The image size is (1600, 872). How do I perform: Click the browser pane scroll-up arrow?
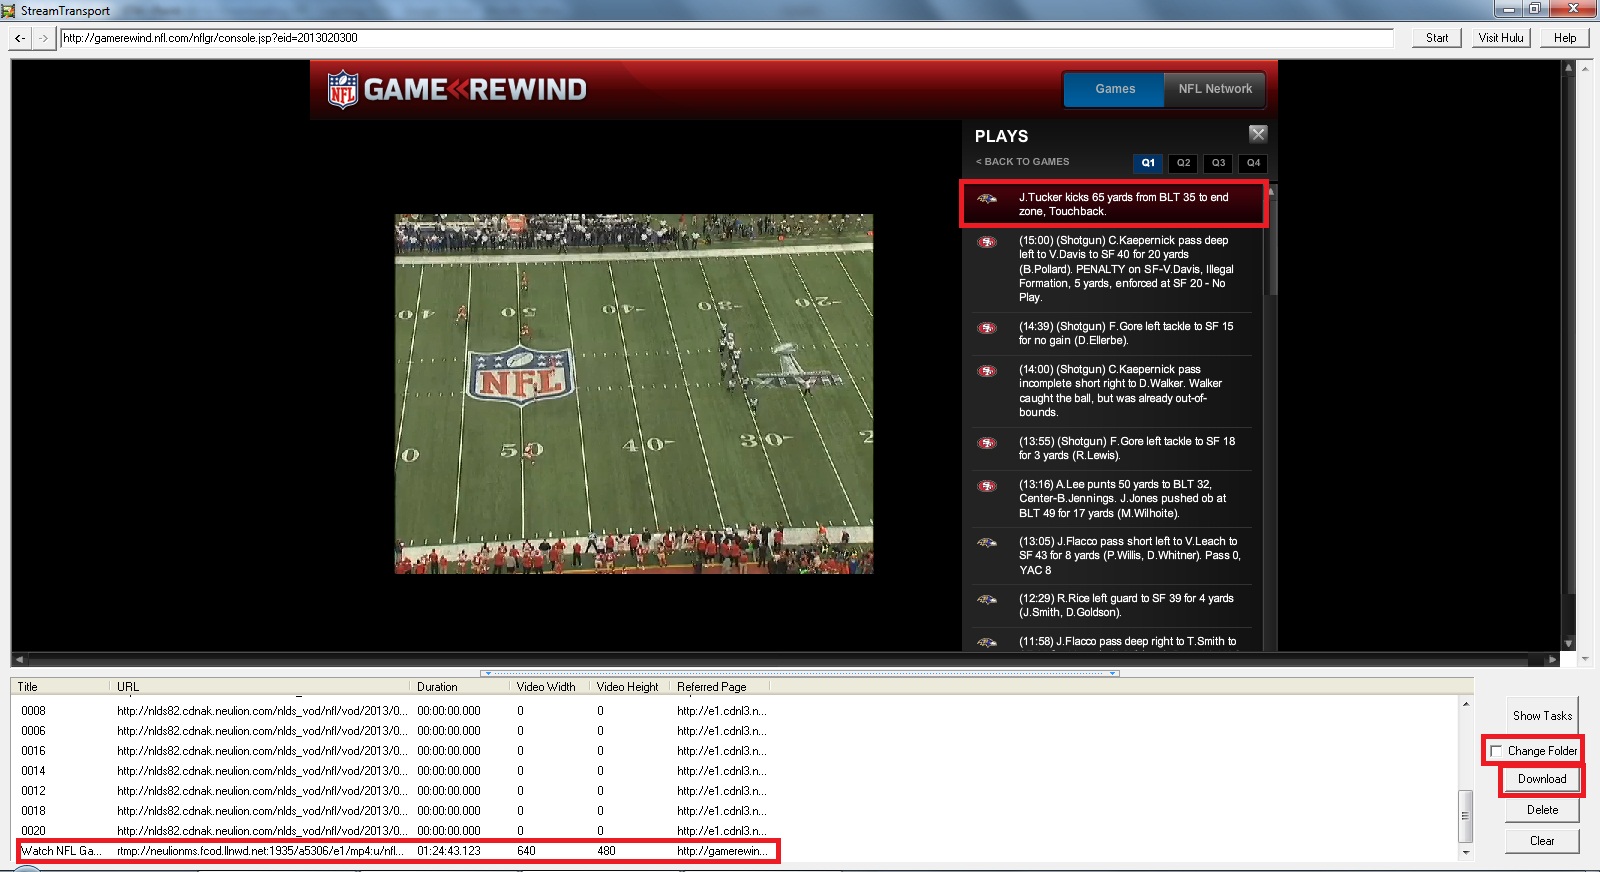pyautogui.click(x=1568, y=68)
